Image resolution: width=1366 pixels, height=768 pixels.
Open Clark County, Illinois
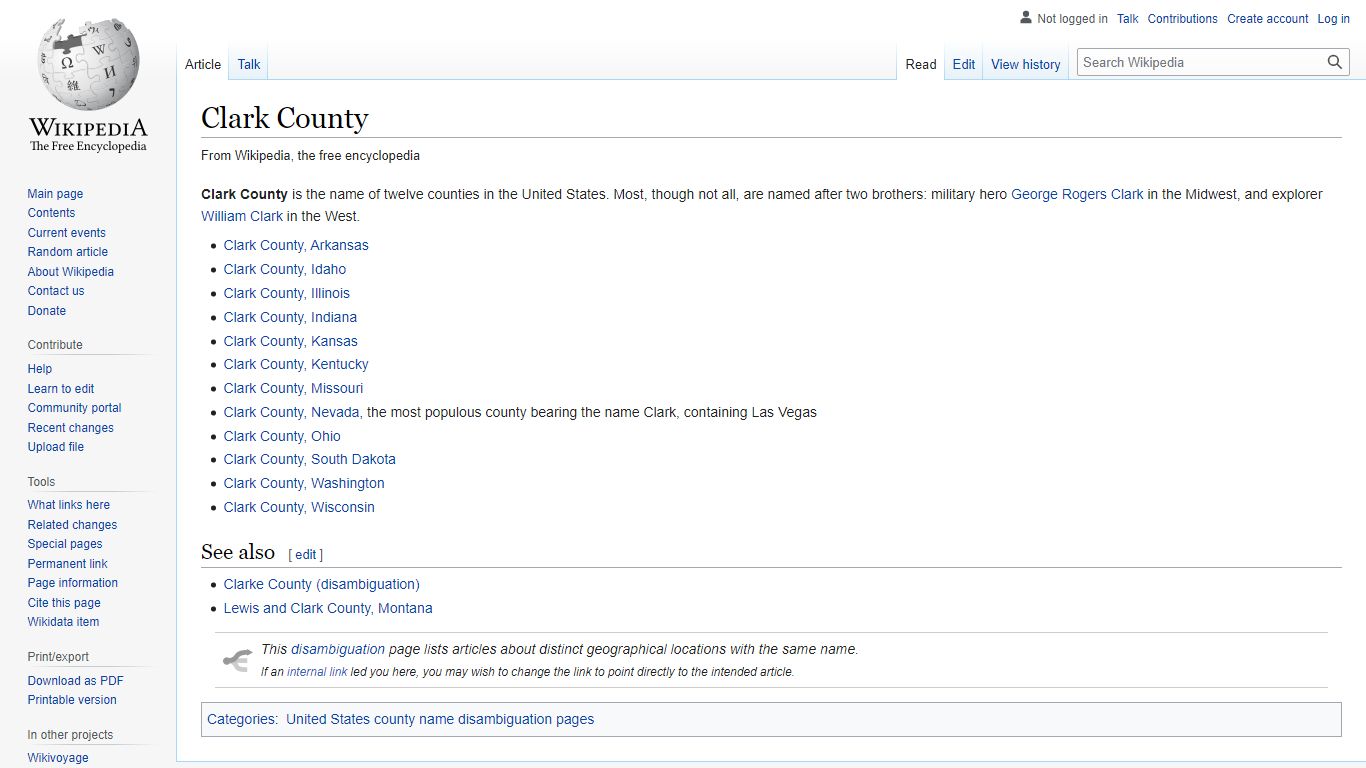coord(287,293)
